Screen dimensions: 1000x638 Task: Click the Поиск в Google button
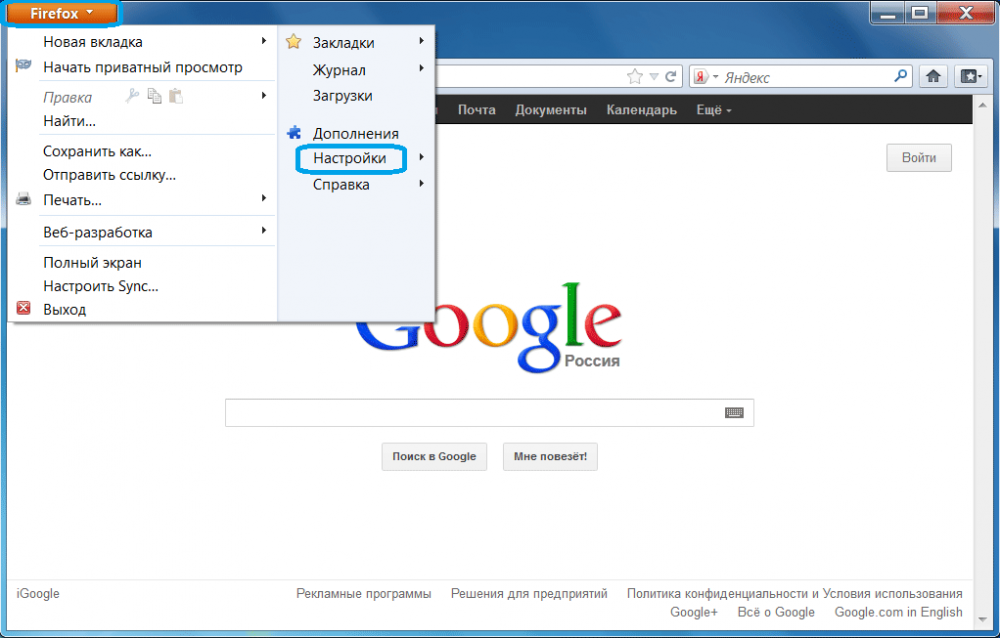433,456
